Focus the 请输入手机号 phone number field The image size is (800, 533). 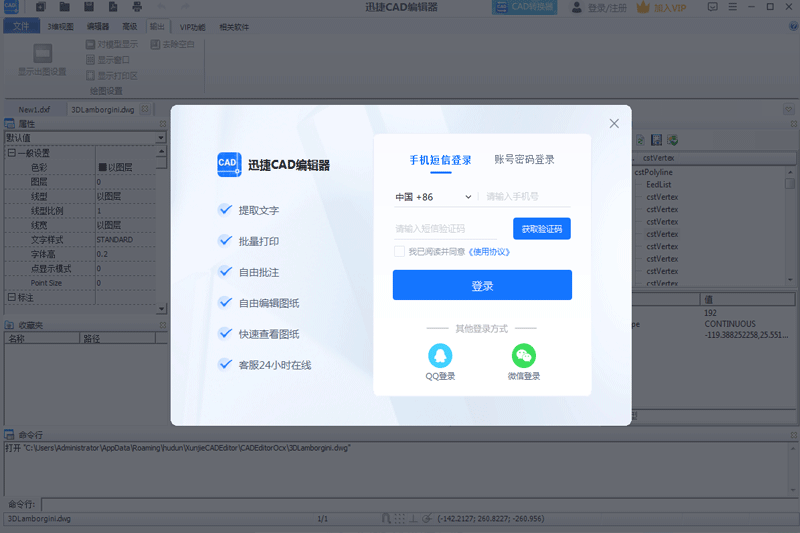pos(527,197)
